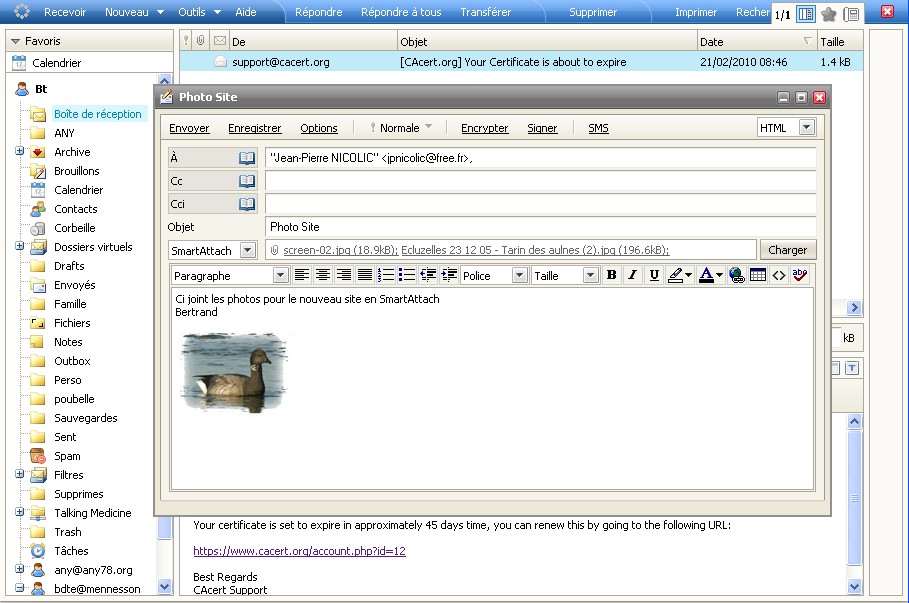Expand the Archive folder tree node

click(x=19, y=152)
